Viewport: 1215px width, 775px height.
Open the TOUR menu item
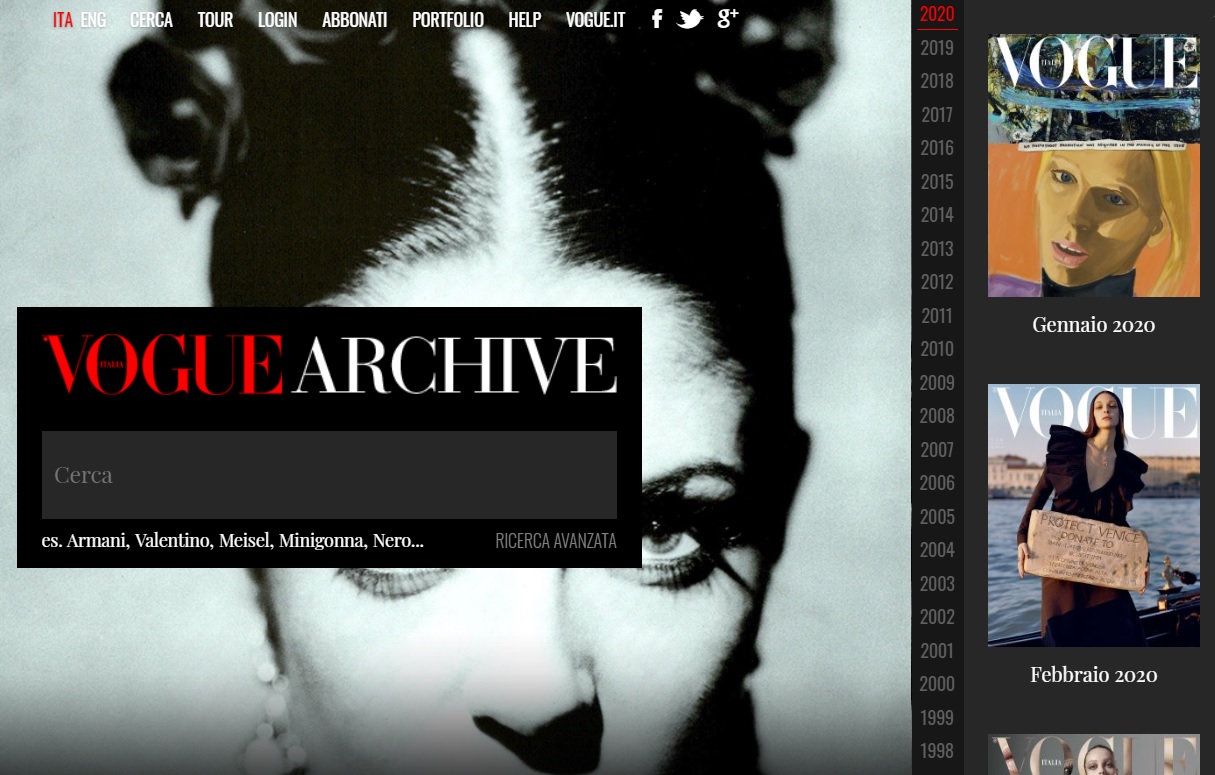[215, 20]
